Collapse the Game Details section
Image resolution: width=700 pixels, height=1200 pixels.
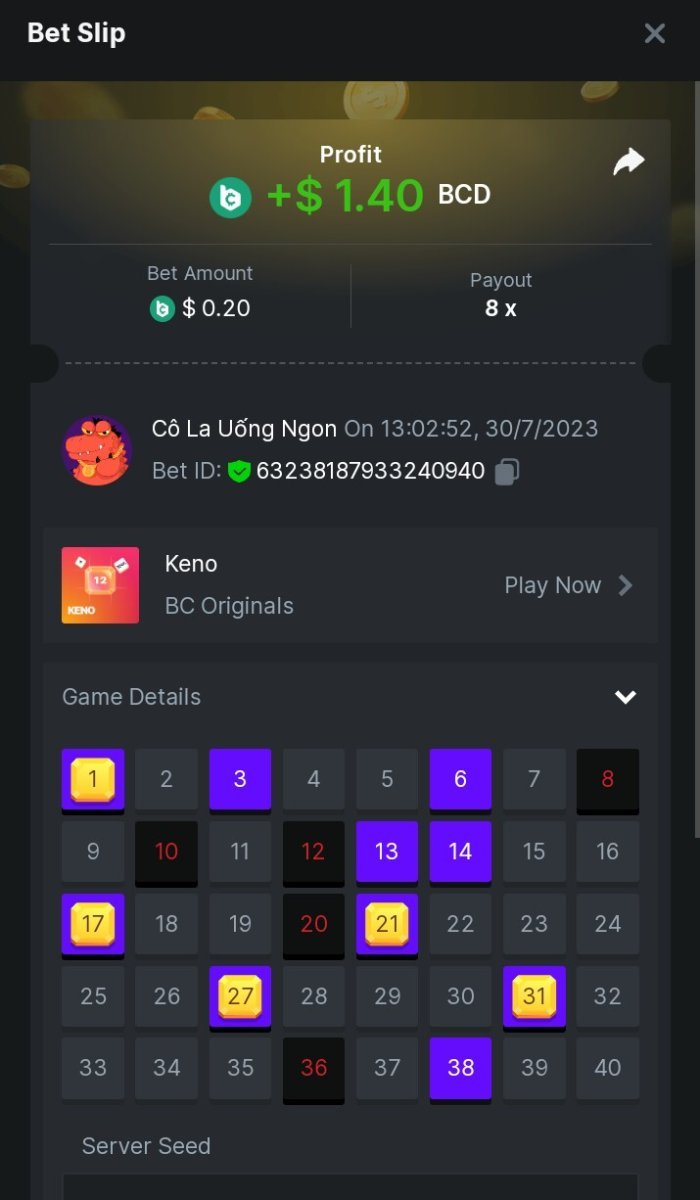pyautogui.click(x=625, y=697)
